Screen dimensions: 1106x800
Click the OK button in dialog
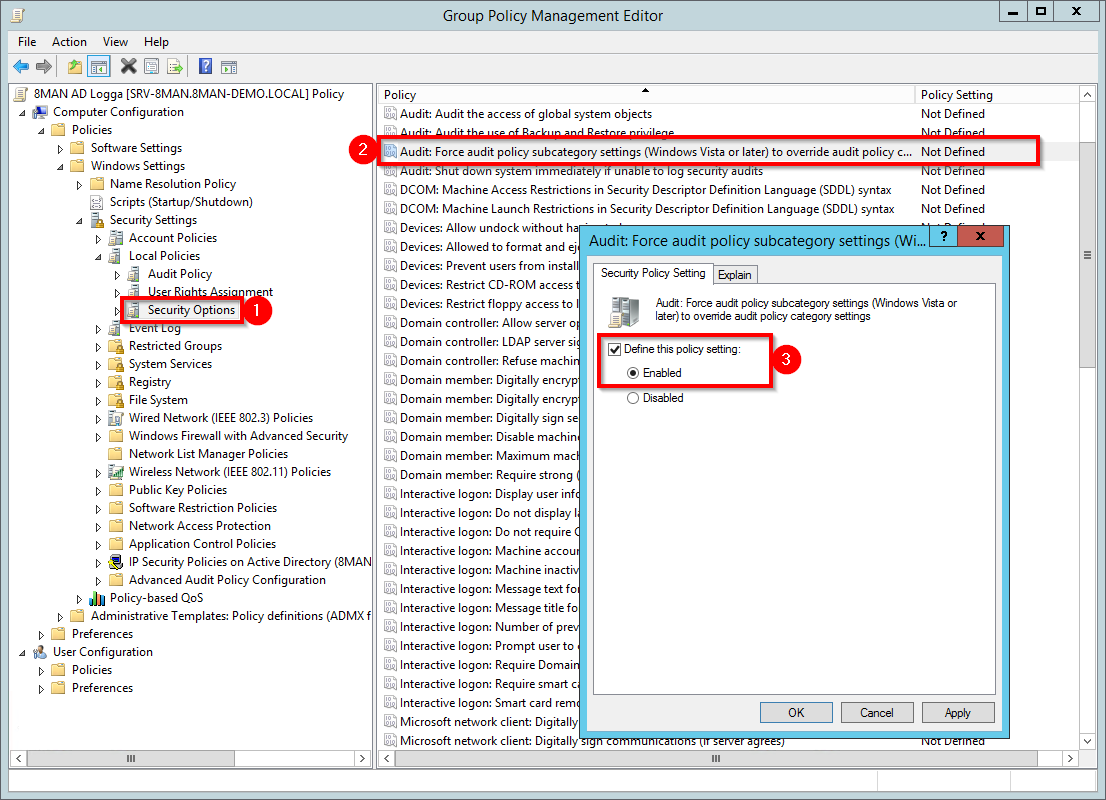pos(796,713)
